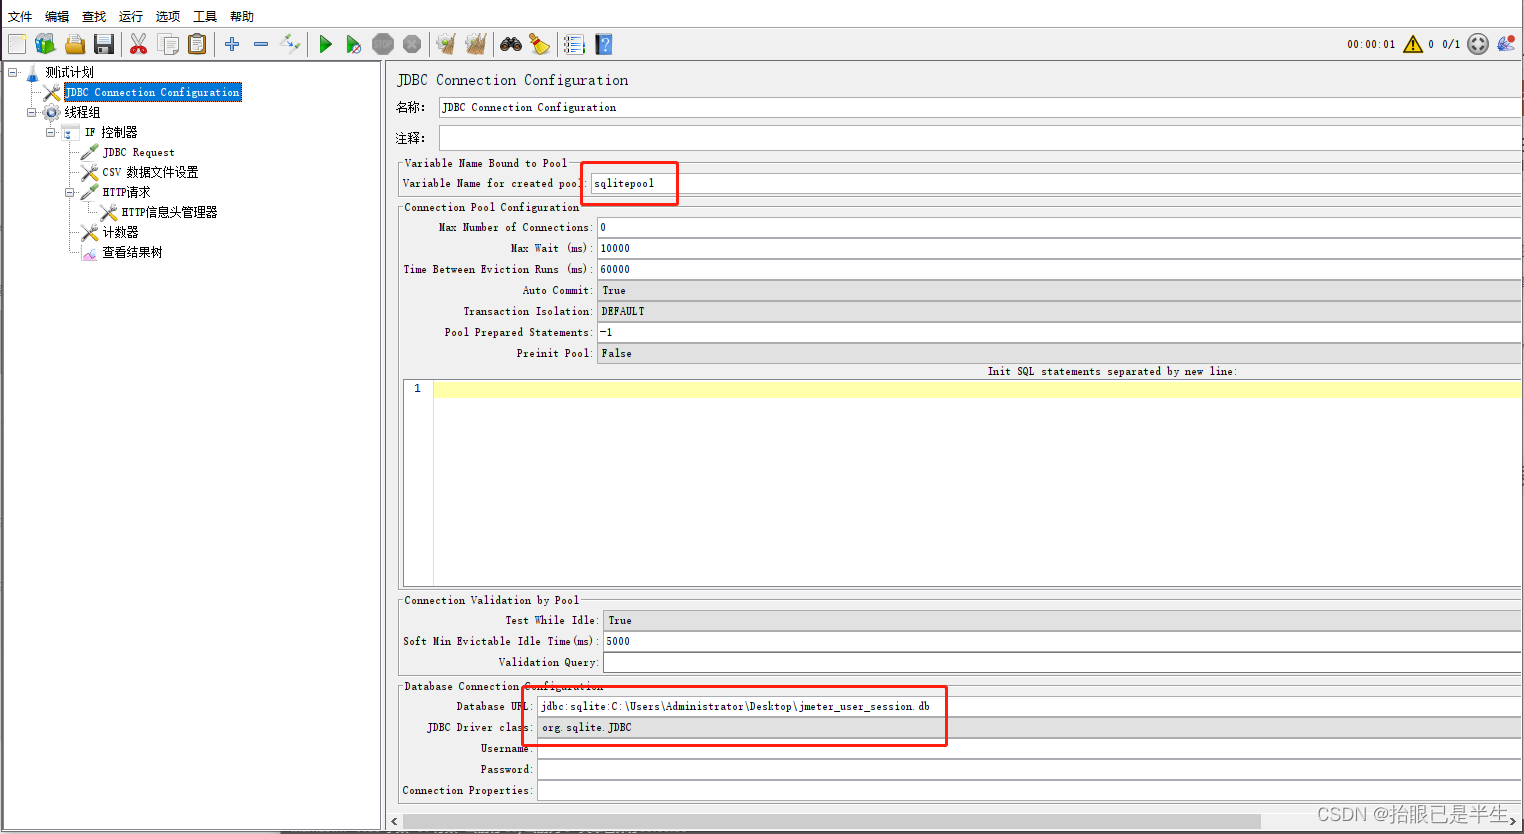This screenshot has height=834, width=1524.
Task: Click the Soft Min Evictable Idle Time field
Action: tap(1063, 641)
